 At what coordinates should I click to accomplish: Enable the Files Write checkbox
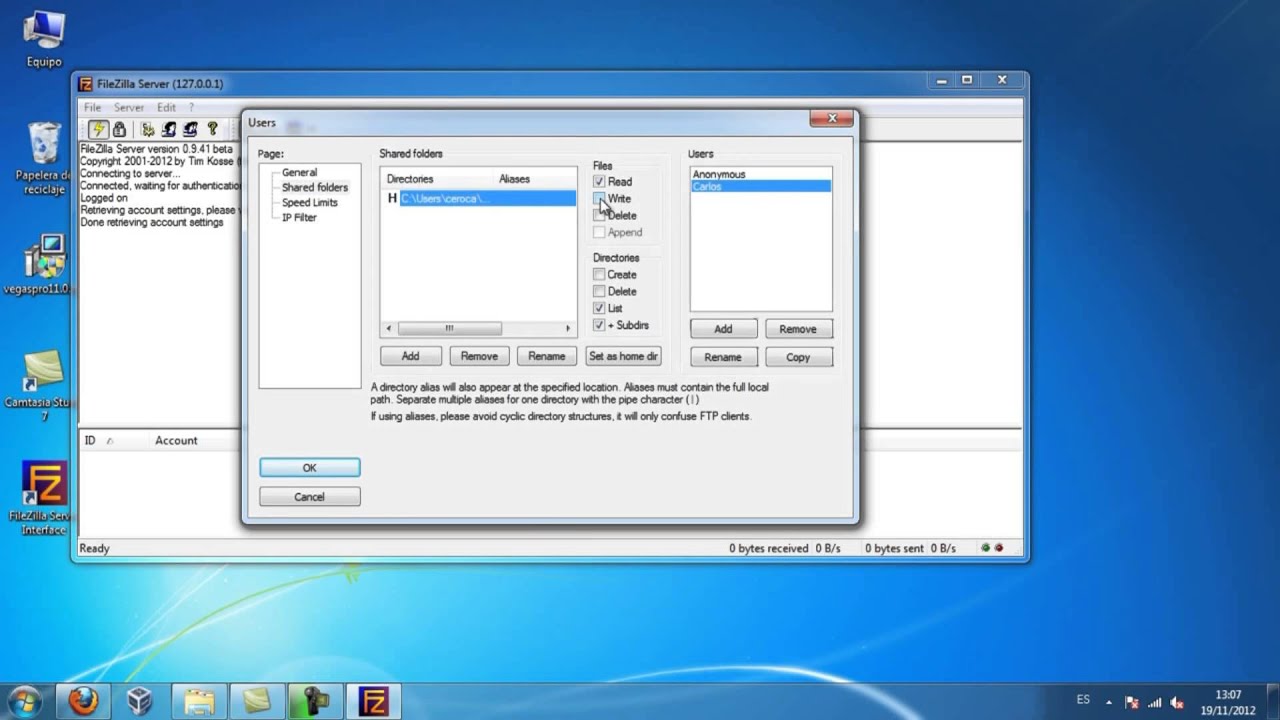(599, 199)
